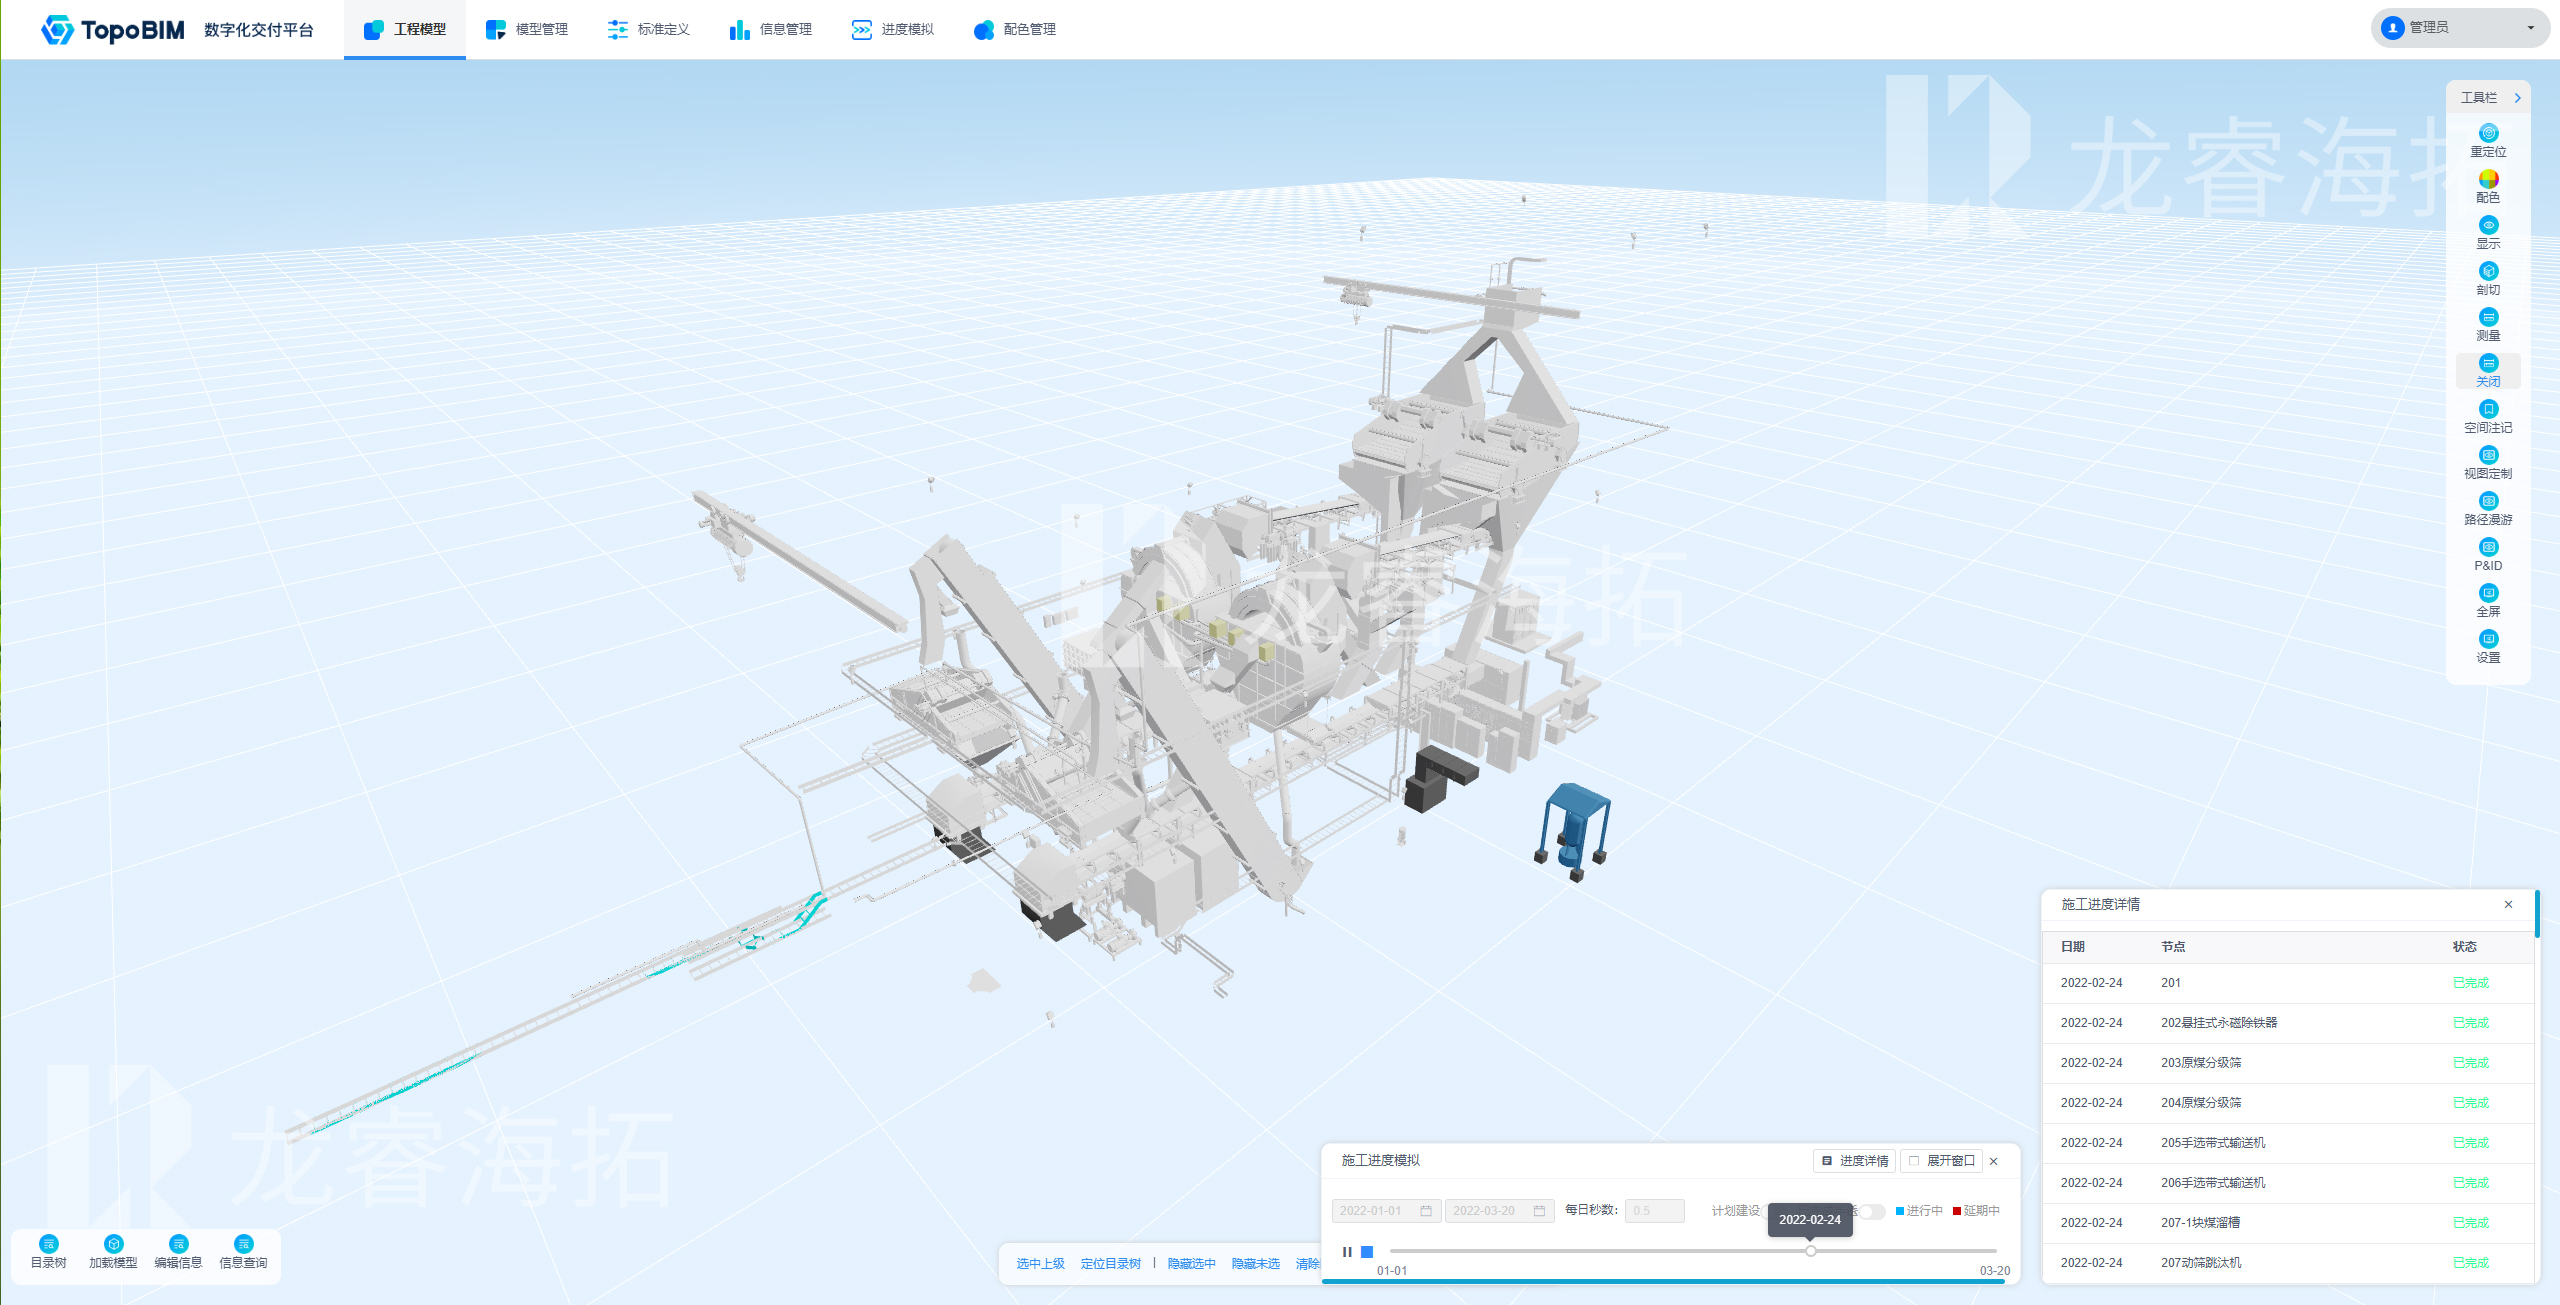Screen dimensions: 2560x1305
Task: Click the 定位目录树 link
Action: (x=1110, y=1264)
